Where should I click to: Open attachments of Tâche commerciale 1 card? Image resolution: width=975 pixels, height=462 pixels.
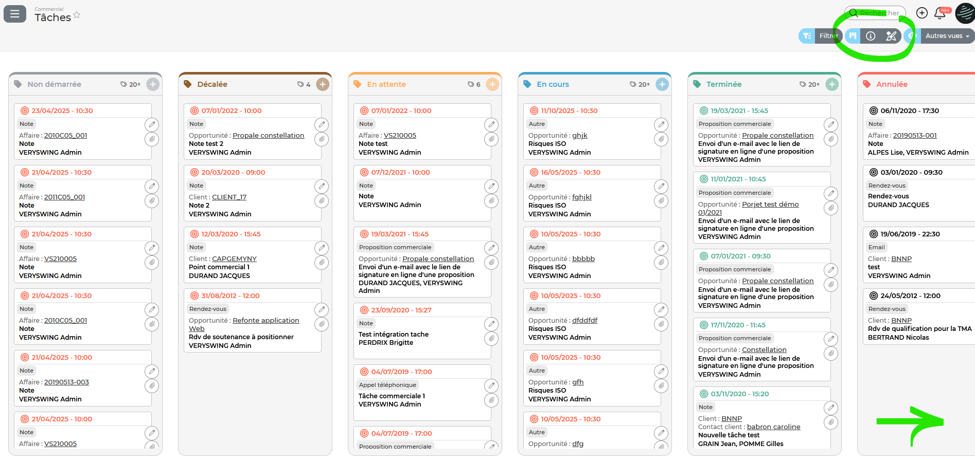[491, 400]
